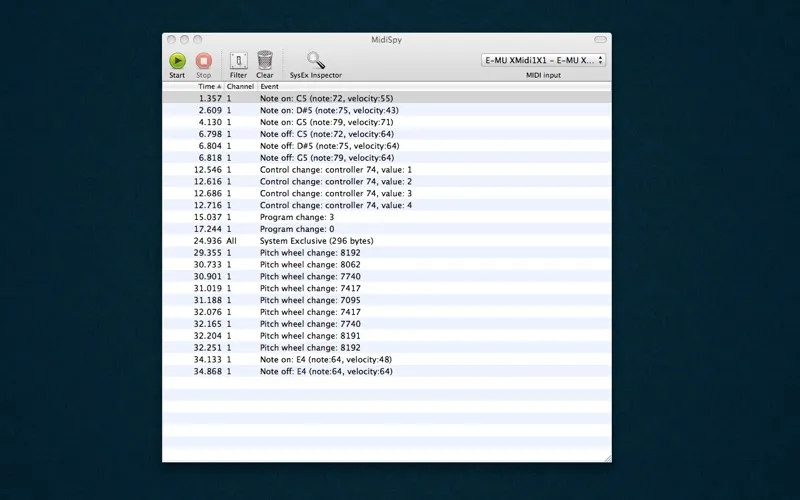Open the SysEx Inspector magnifier icon
Image resolution: width=800 pixels, height=500 pixels.
316,60
